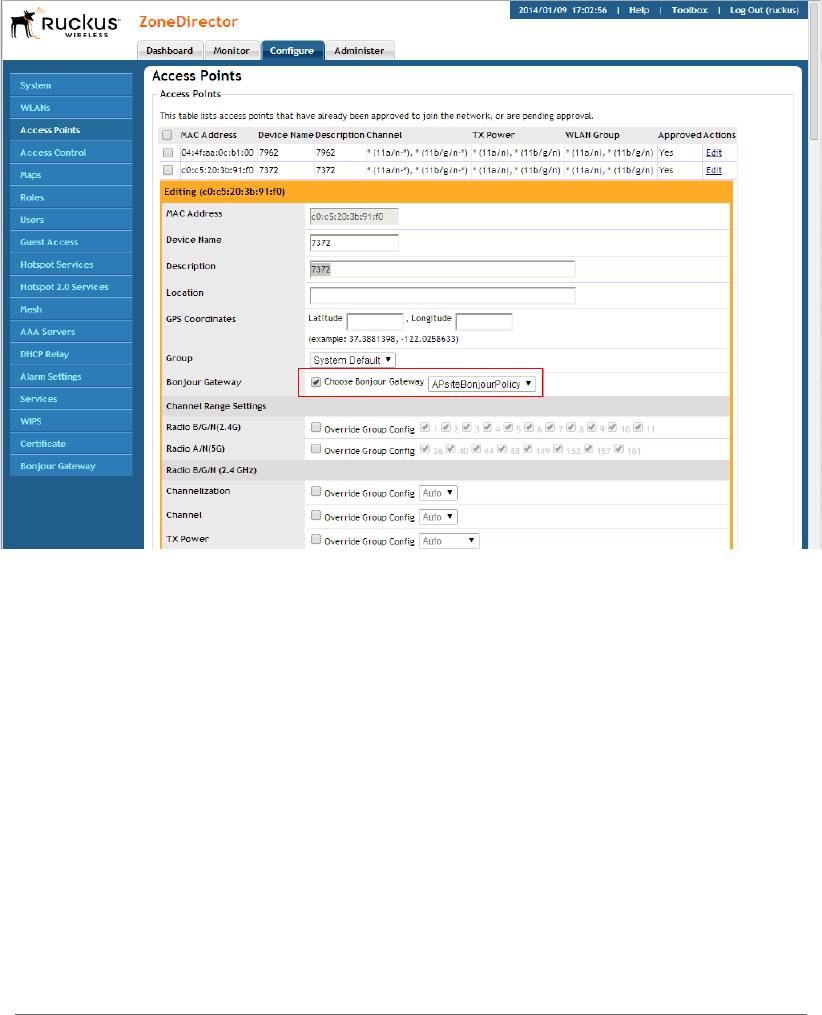Toggle 2.4G channel 1 checkbox
The height and width of the screenshot is (1015, 822).
click(x=425, y=427)
